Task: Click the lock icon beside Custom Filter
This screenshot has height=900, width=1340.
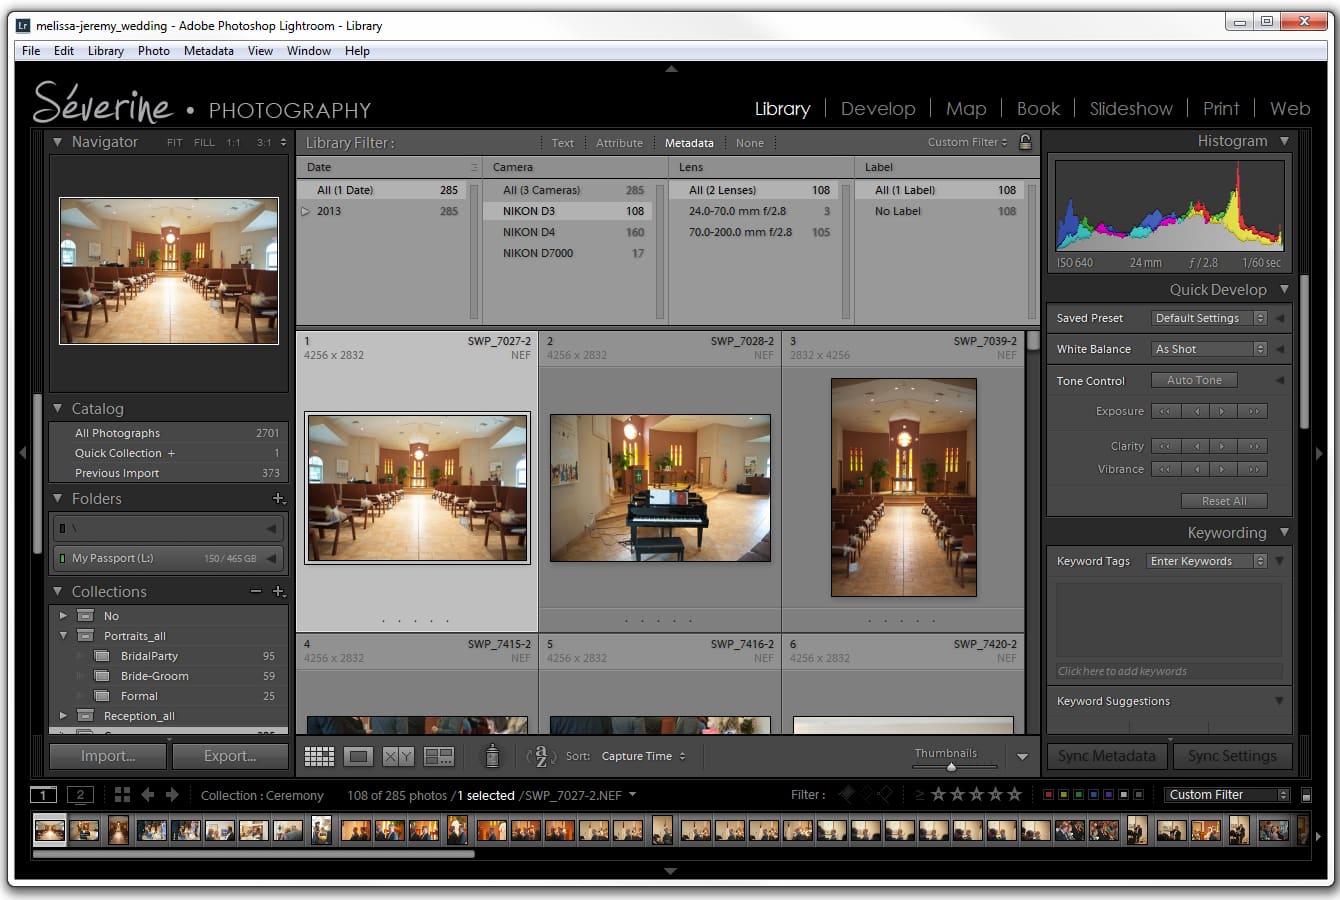Action: (1025, 142)
